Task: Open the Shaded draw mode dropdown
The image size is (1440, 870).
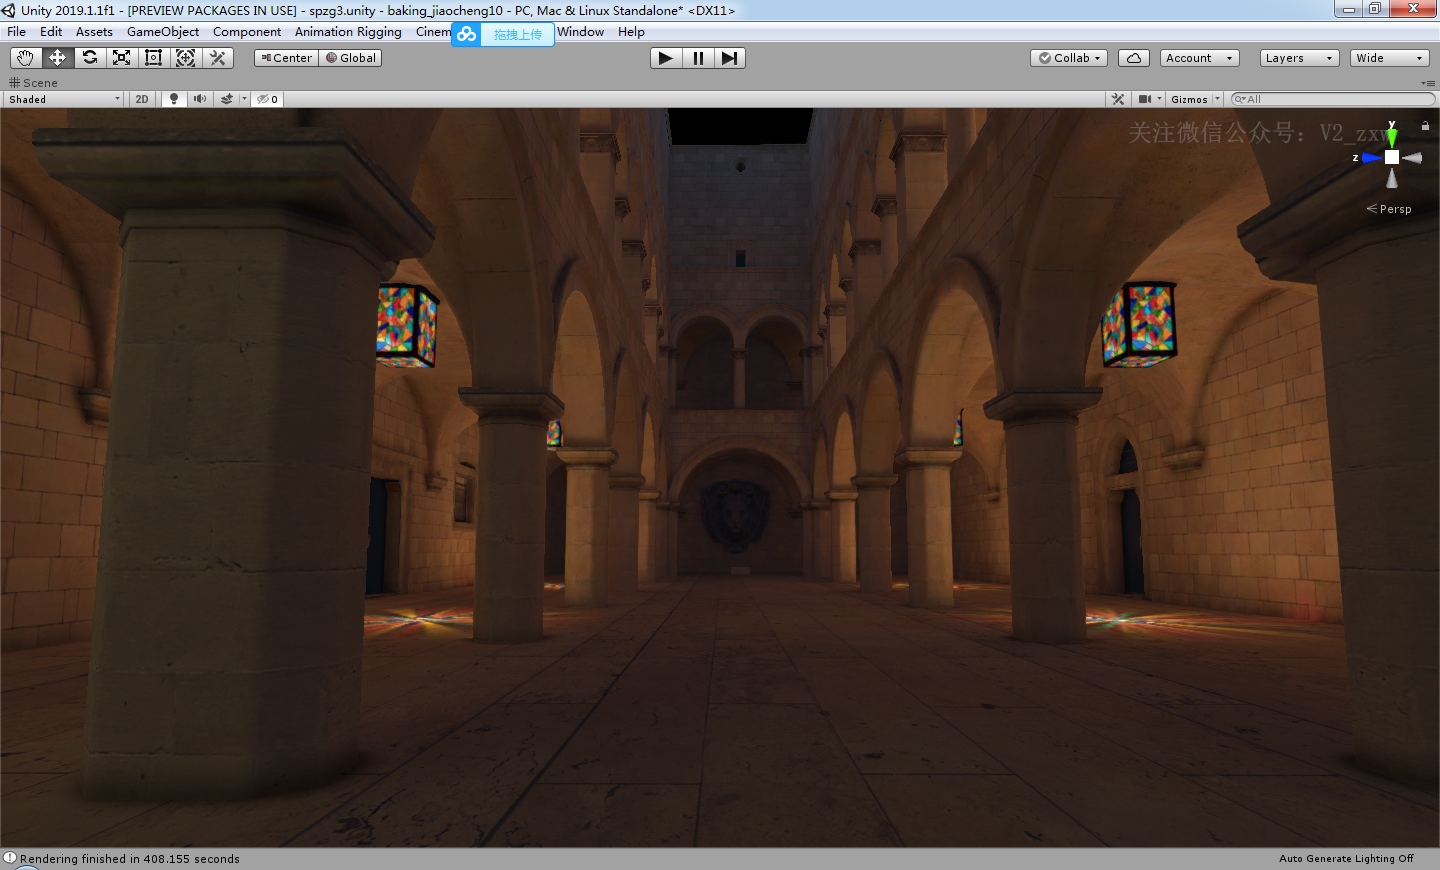Action: pyautogui.click(x=64, y=99)
